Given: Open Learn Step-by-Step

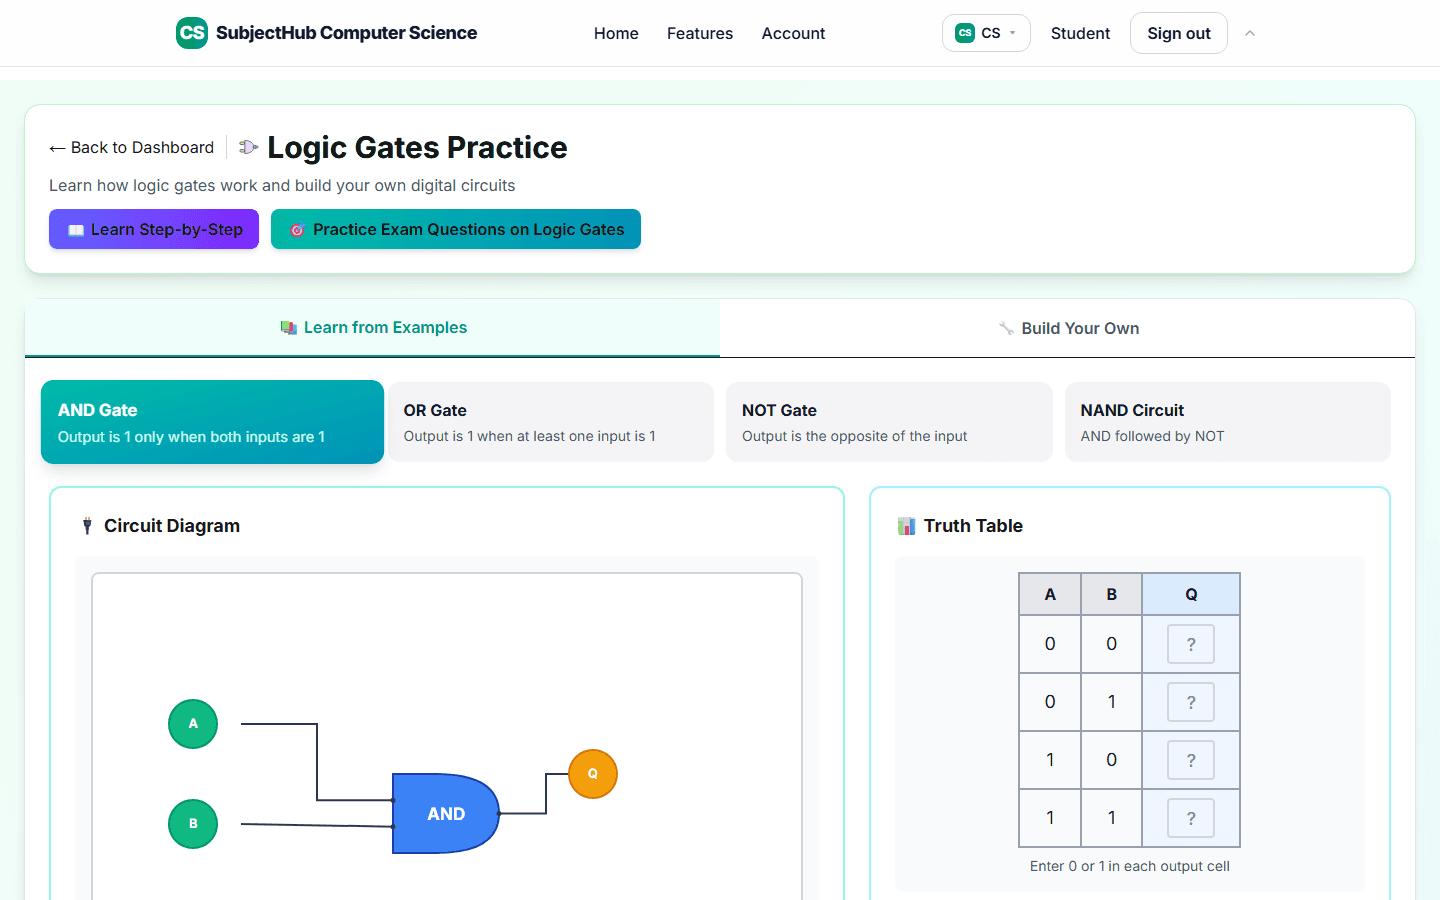Looking at the screenshot, I should (154, 229).
